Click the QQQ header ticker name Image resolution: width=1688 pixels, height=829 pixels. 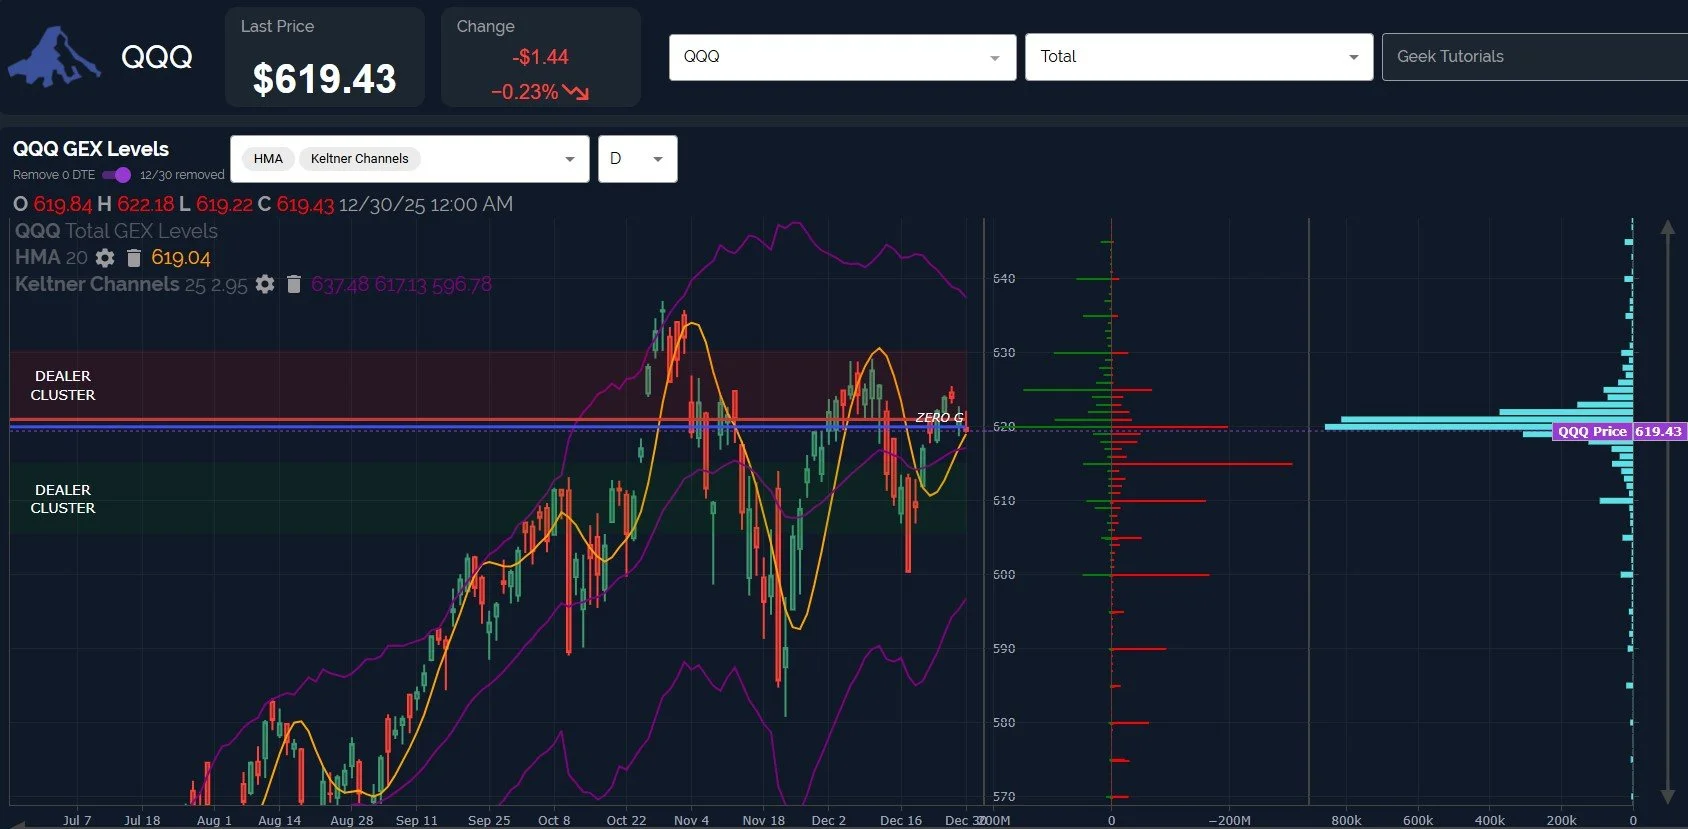pos(157,57)
